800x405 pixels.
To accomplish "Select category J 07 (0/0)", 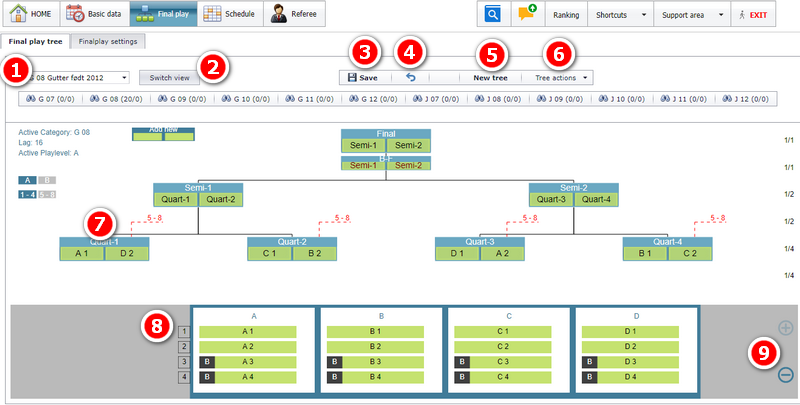I will (437, 98).
